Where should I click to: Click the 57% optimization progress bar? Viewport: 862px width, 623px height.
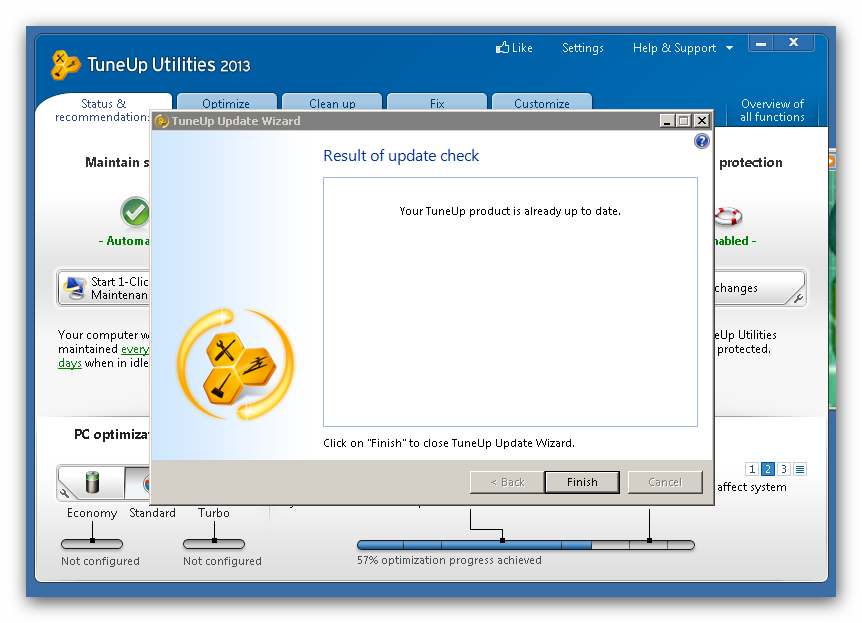[526, 545]
